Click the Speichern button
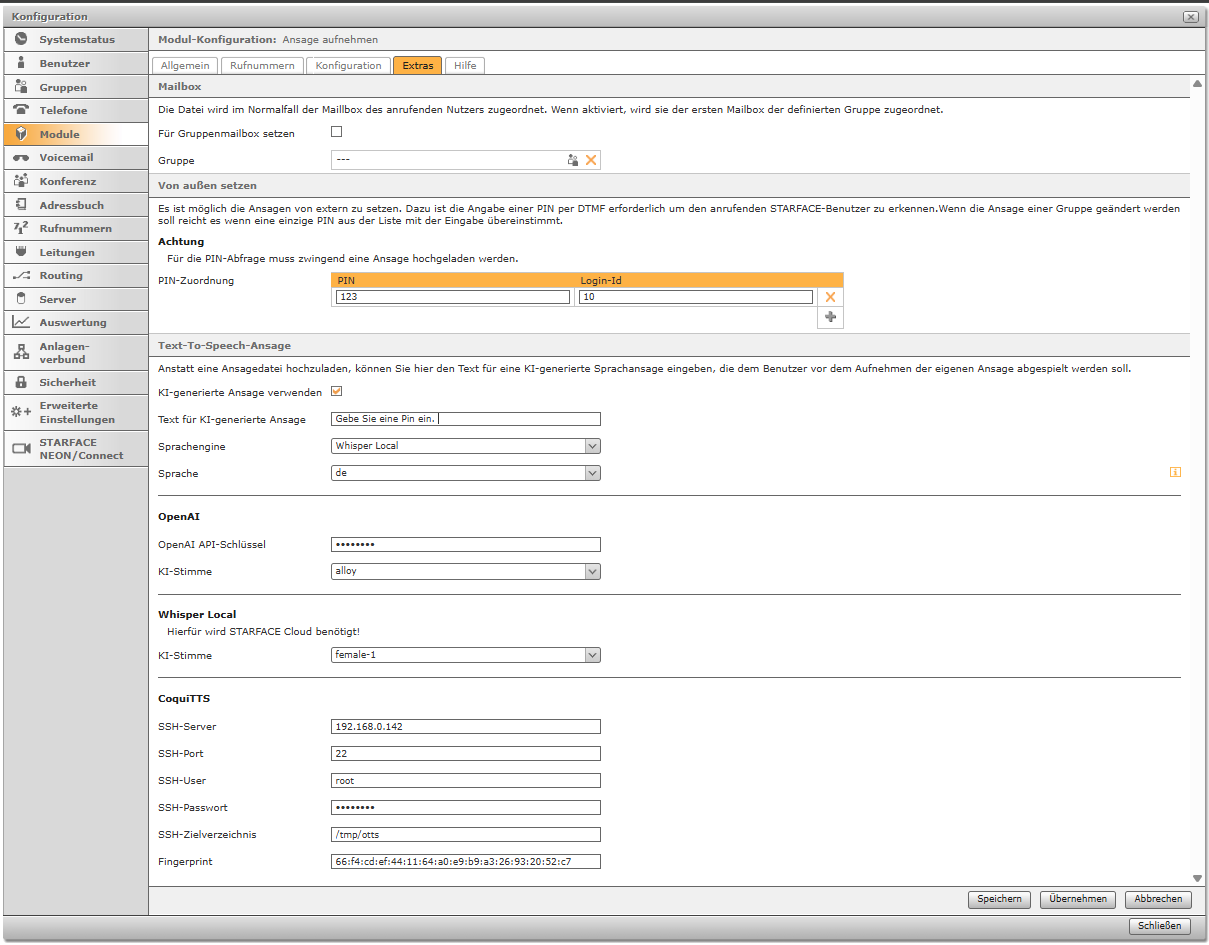 point(999,899)
